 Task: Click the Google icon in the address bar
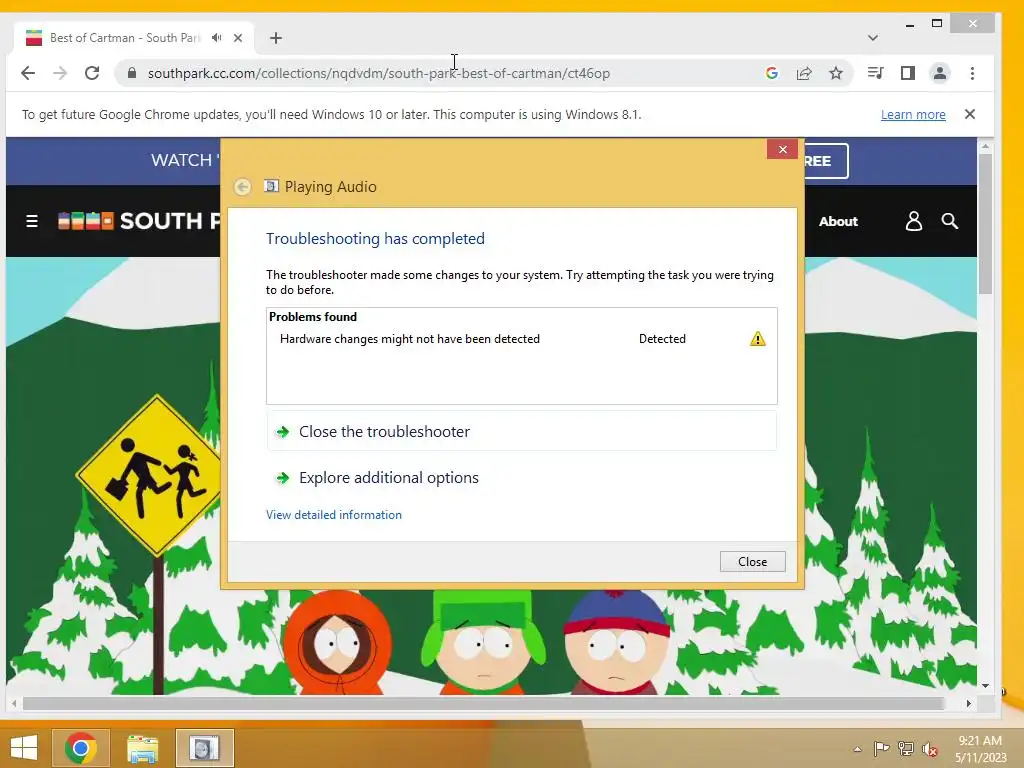[772, 73]
